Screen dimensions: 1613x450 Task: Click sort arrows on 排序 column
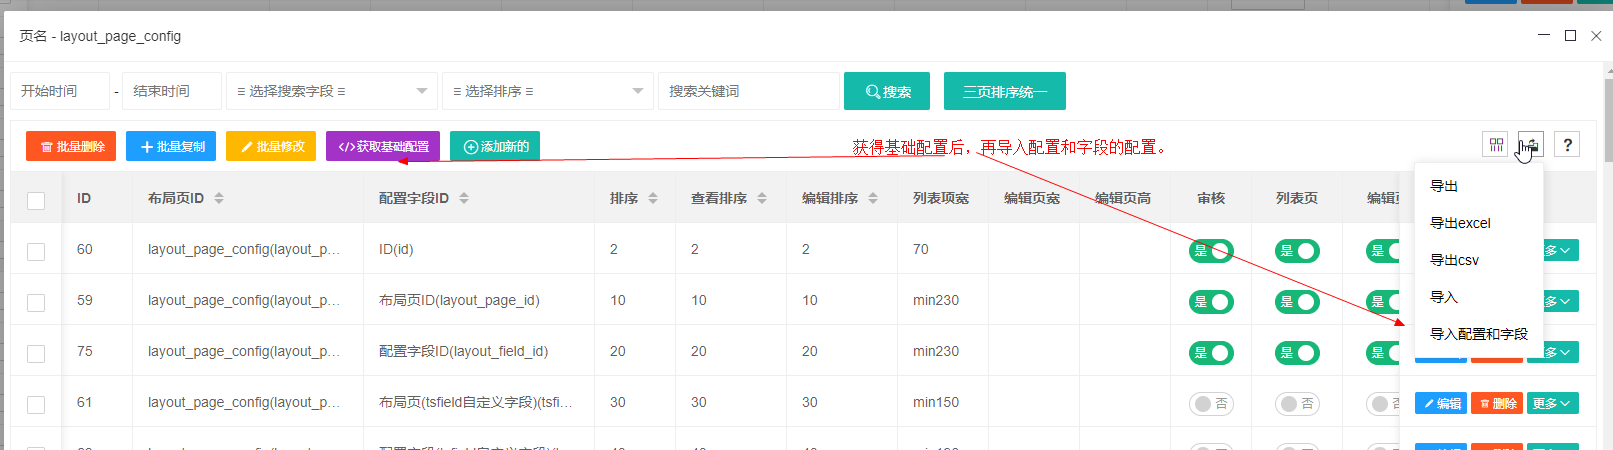653,198
